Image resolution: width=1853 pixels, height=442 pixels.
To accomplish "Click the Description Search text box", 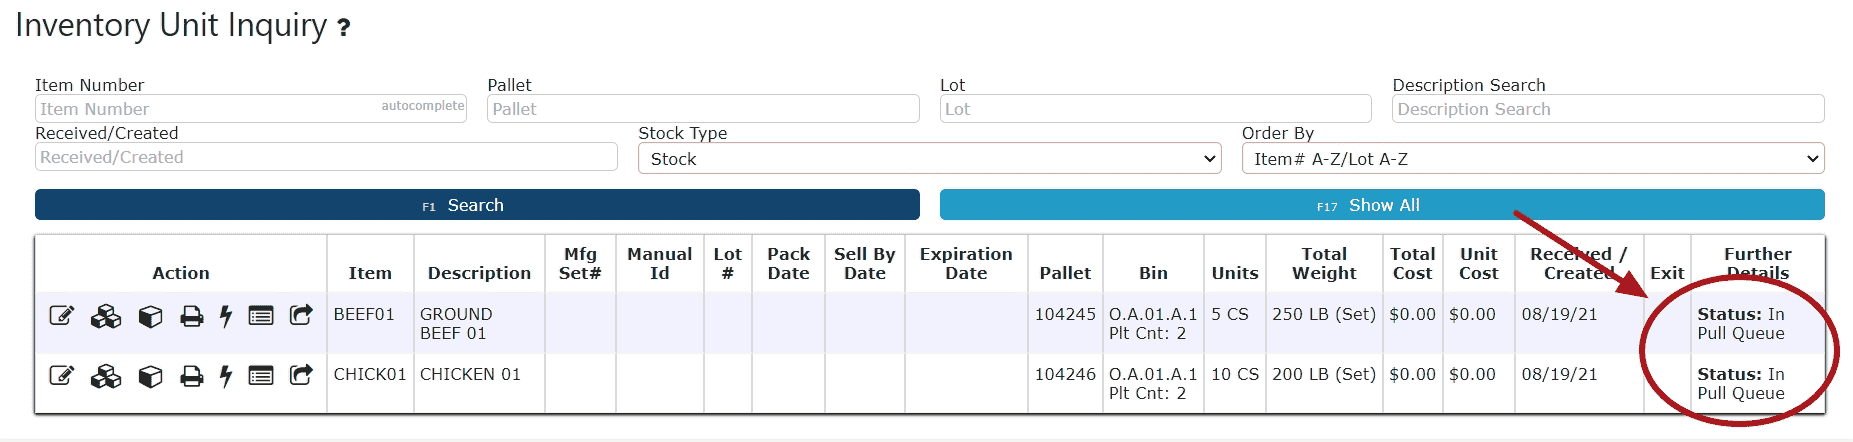I will tap(1608, 109).
